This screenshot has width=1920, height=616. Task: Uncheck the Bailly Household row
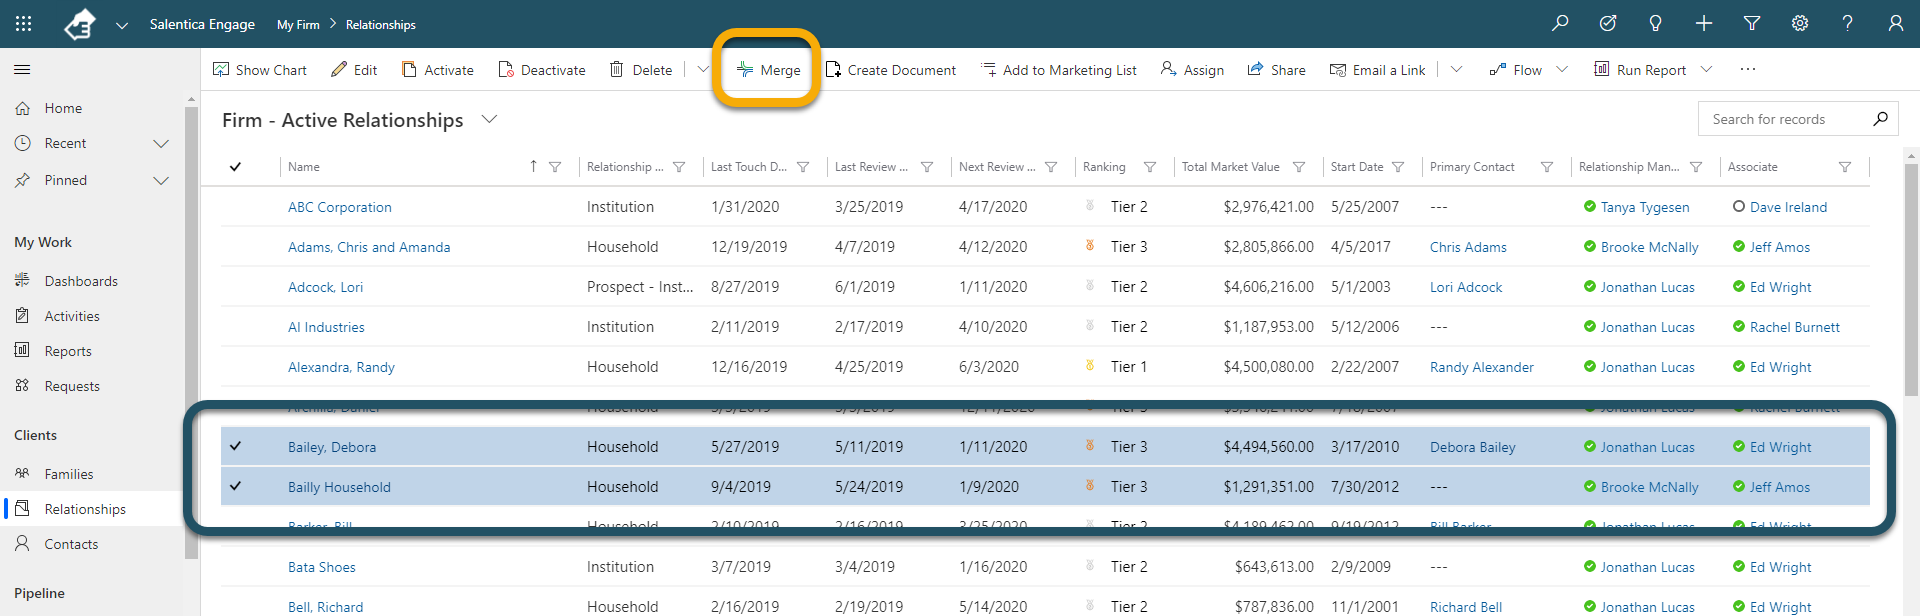pos(236,486)
